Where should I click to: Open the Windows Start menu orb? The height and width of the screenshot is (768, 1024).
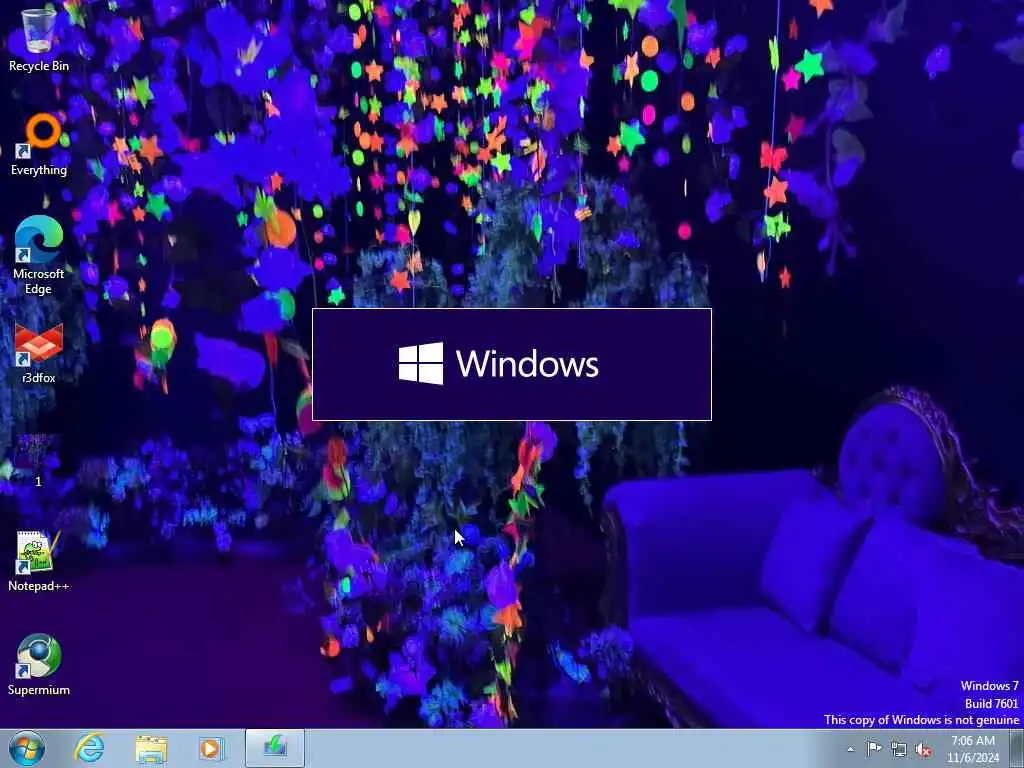click(x=27, y=748)
